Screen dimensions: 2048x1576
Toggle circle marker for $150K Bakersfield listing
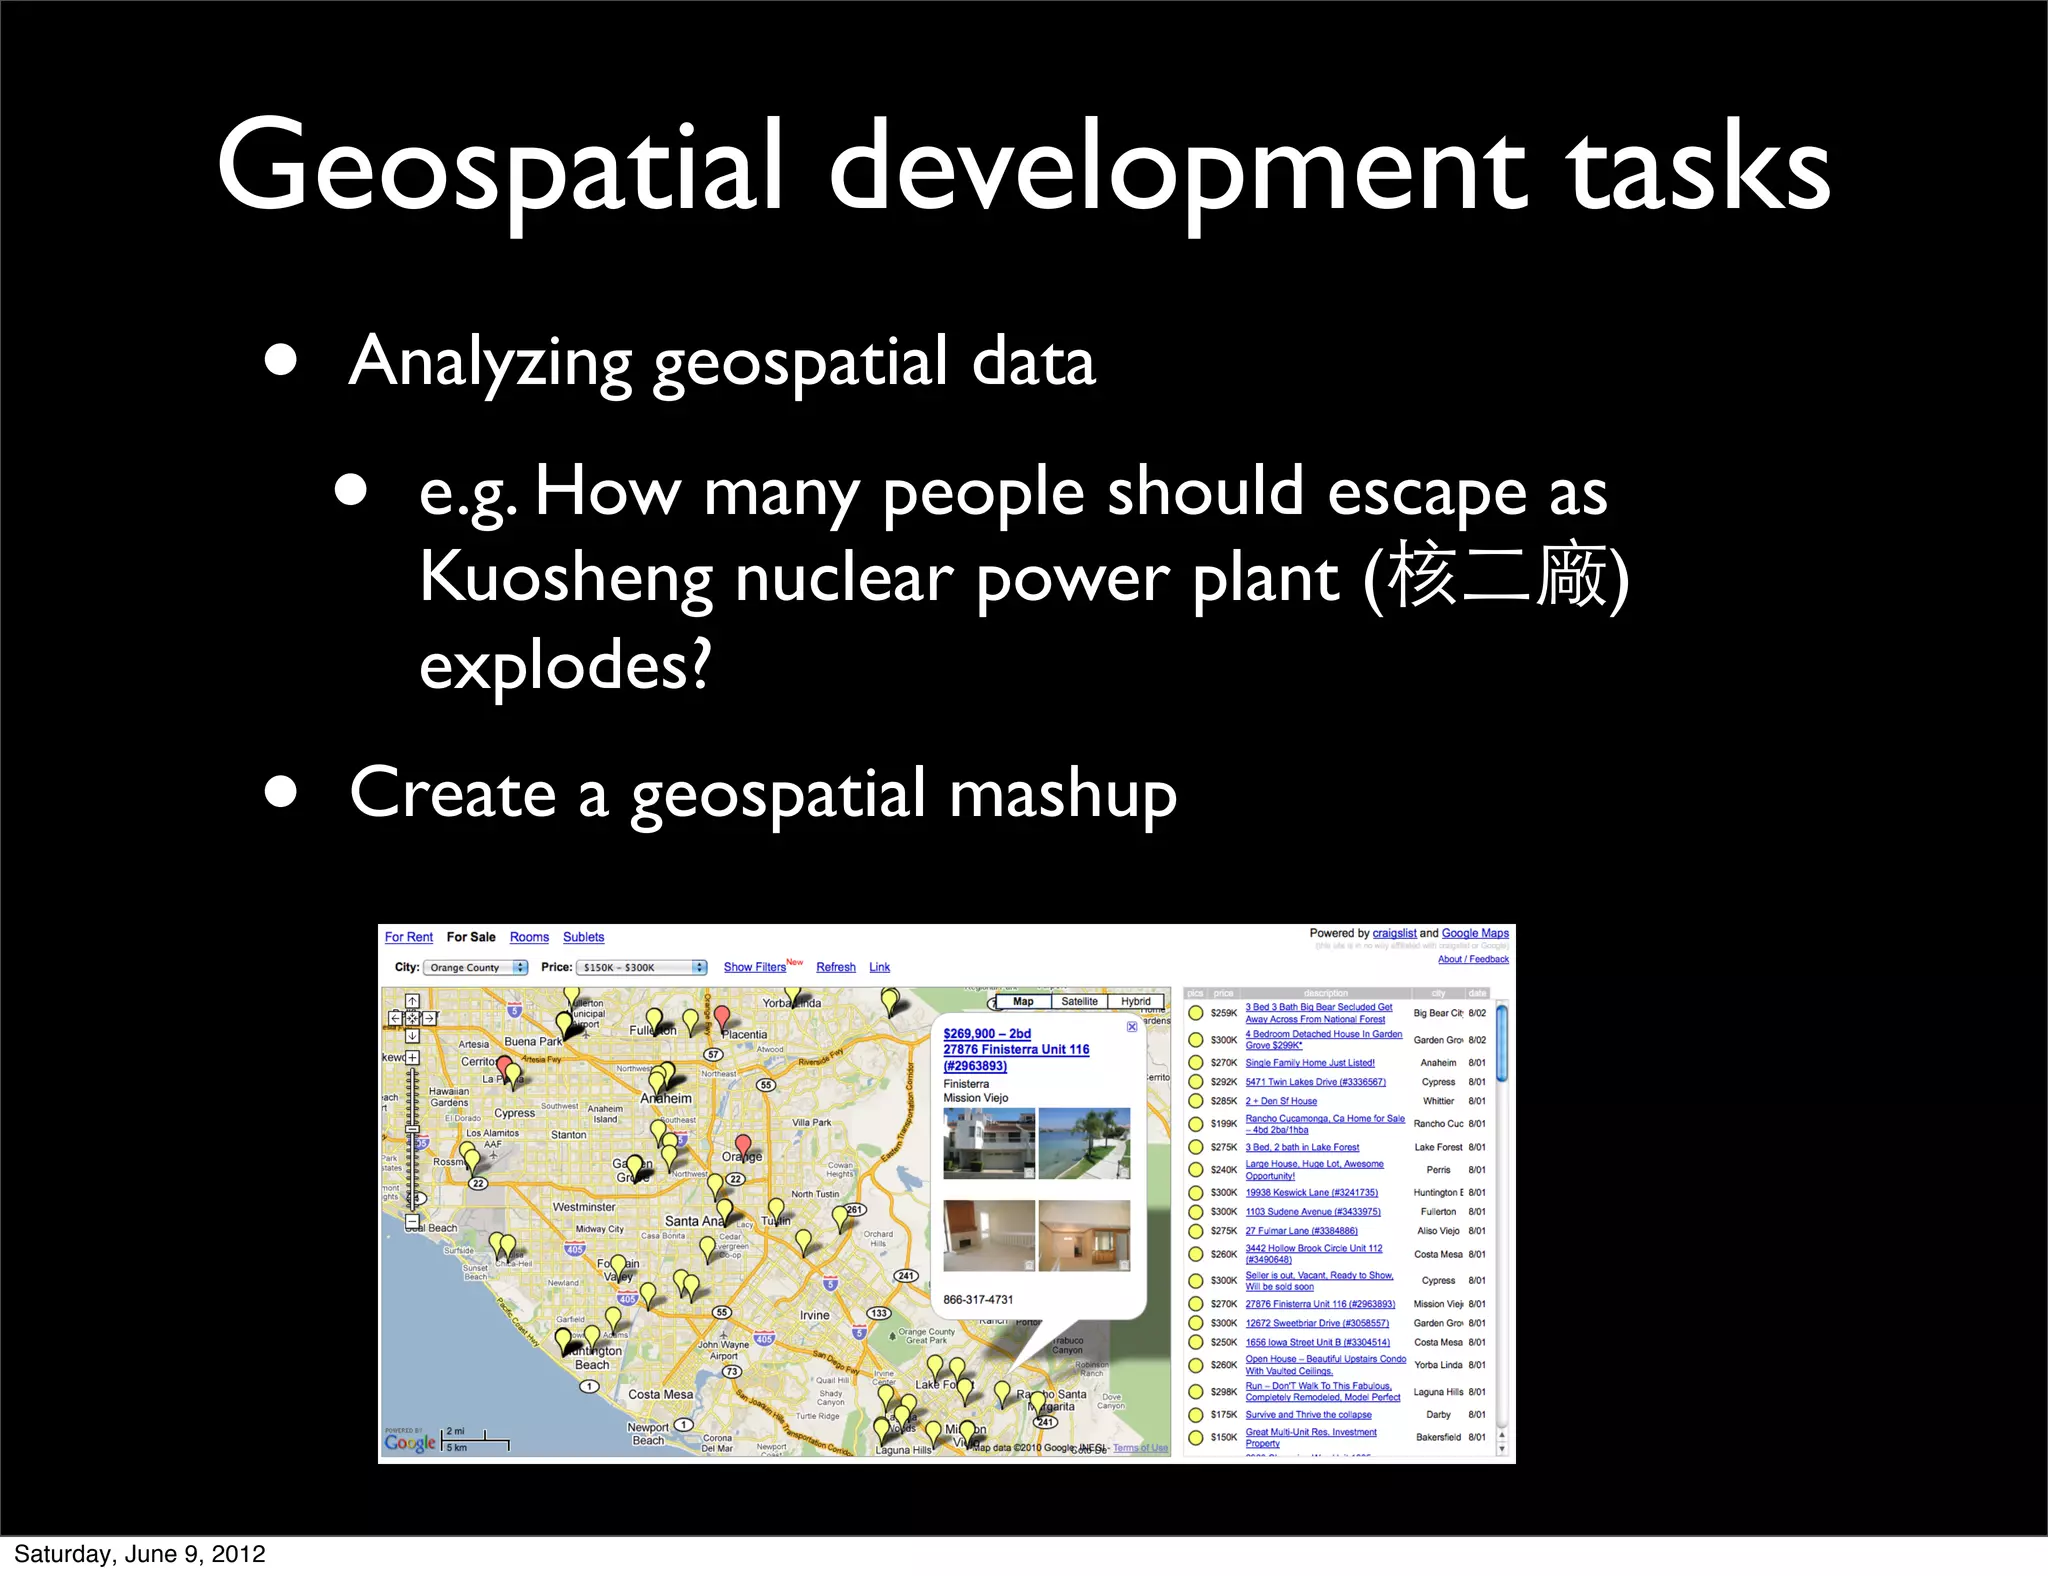[1195, 1438]
